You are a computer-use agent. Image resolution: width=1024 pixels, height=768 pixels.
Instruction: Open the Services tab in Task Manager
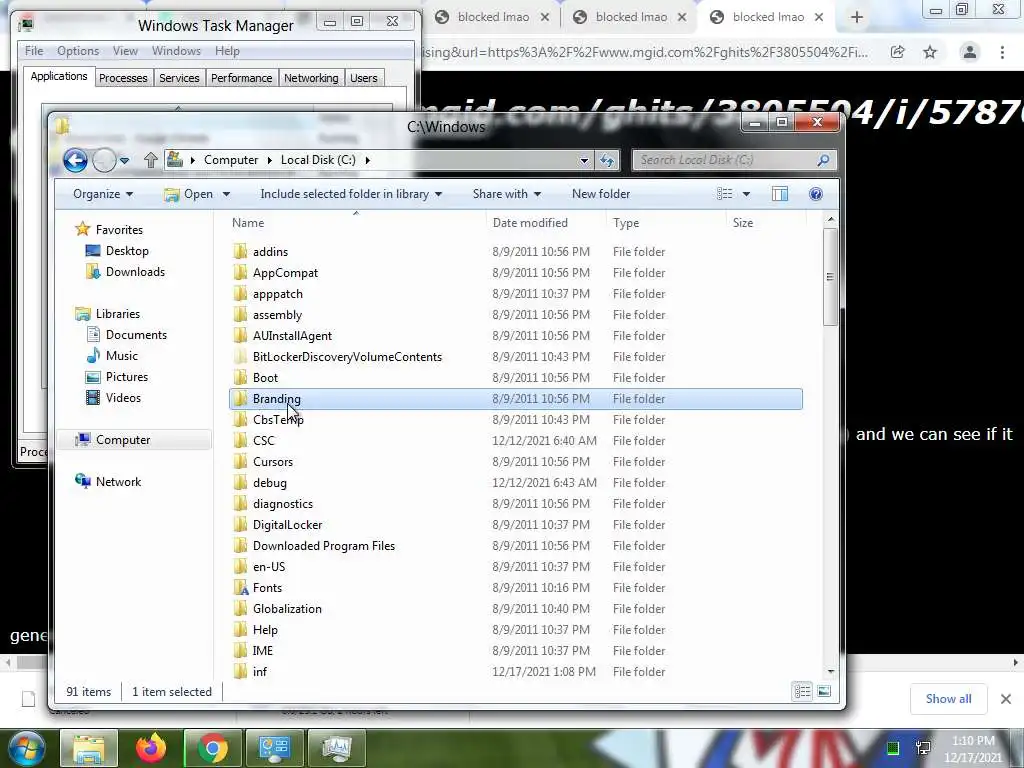[x=179, y=78]
